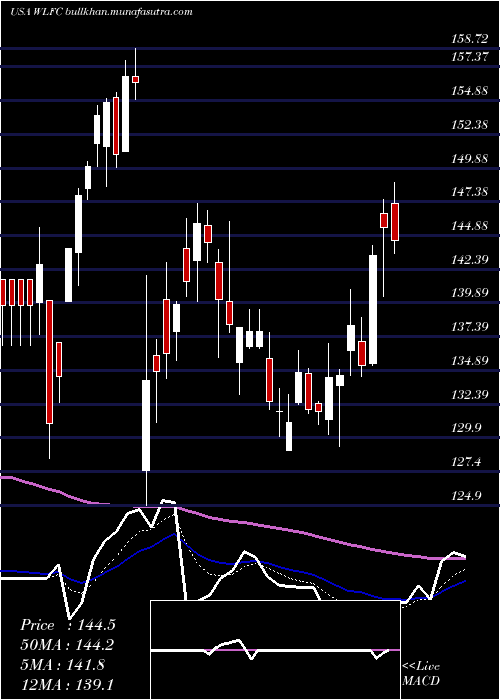This screenshot has width=500, height=700.
Task: Click inside the MACD inset panel
Action: coord(275,650)
